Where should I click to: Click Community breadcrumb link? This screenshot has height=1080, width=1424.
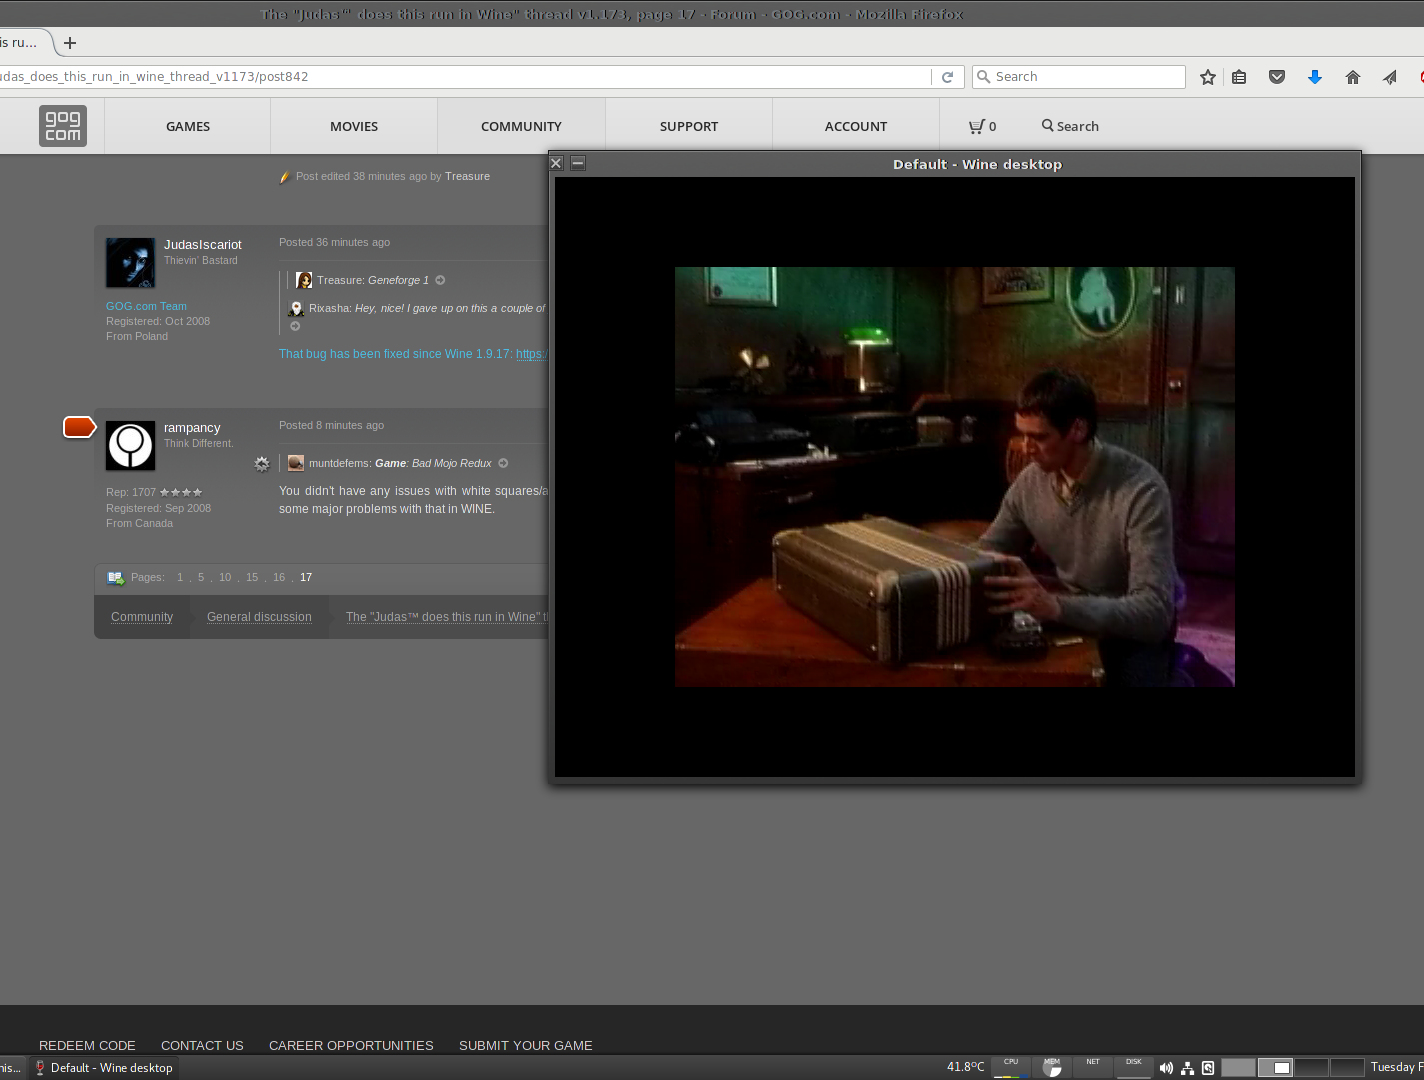click(142, 617)
